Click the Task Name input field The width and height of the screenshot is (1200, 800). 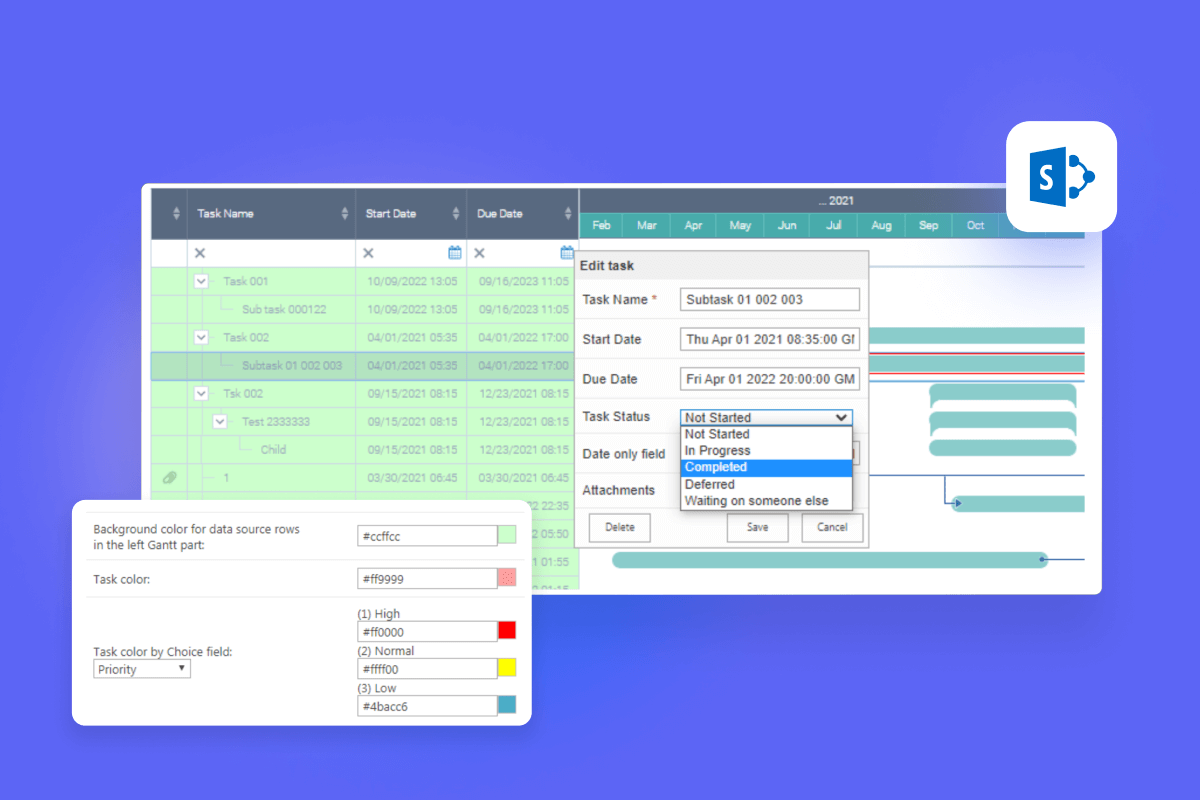tap(769, 299)
